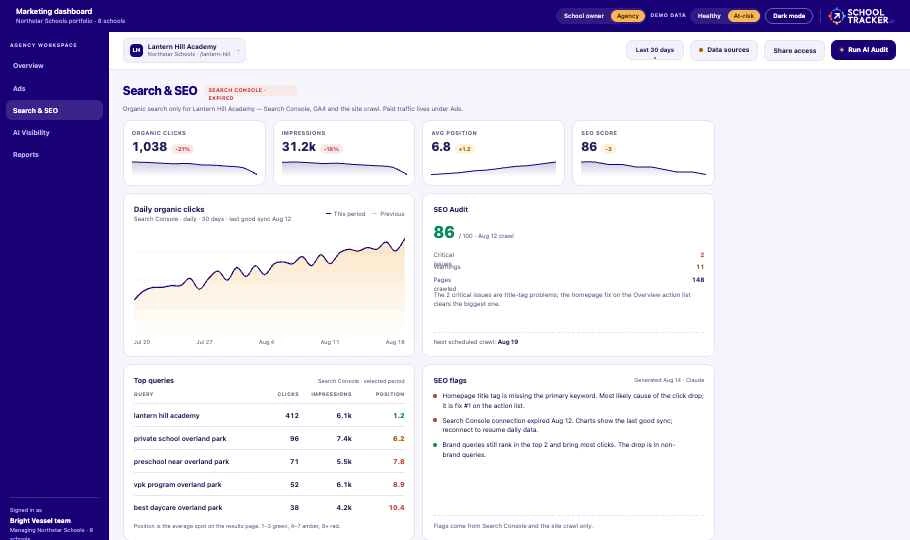This screenshot has height=540, width=910.
Task: Go to Overview in sidebar
Action: click(x=54, y=66)
